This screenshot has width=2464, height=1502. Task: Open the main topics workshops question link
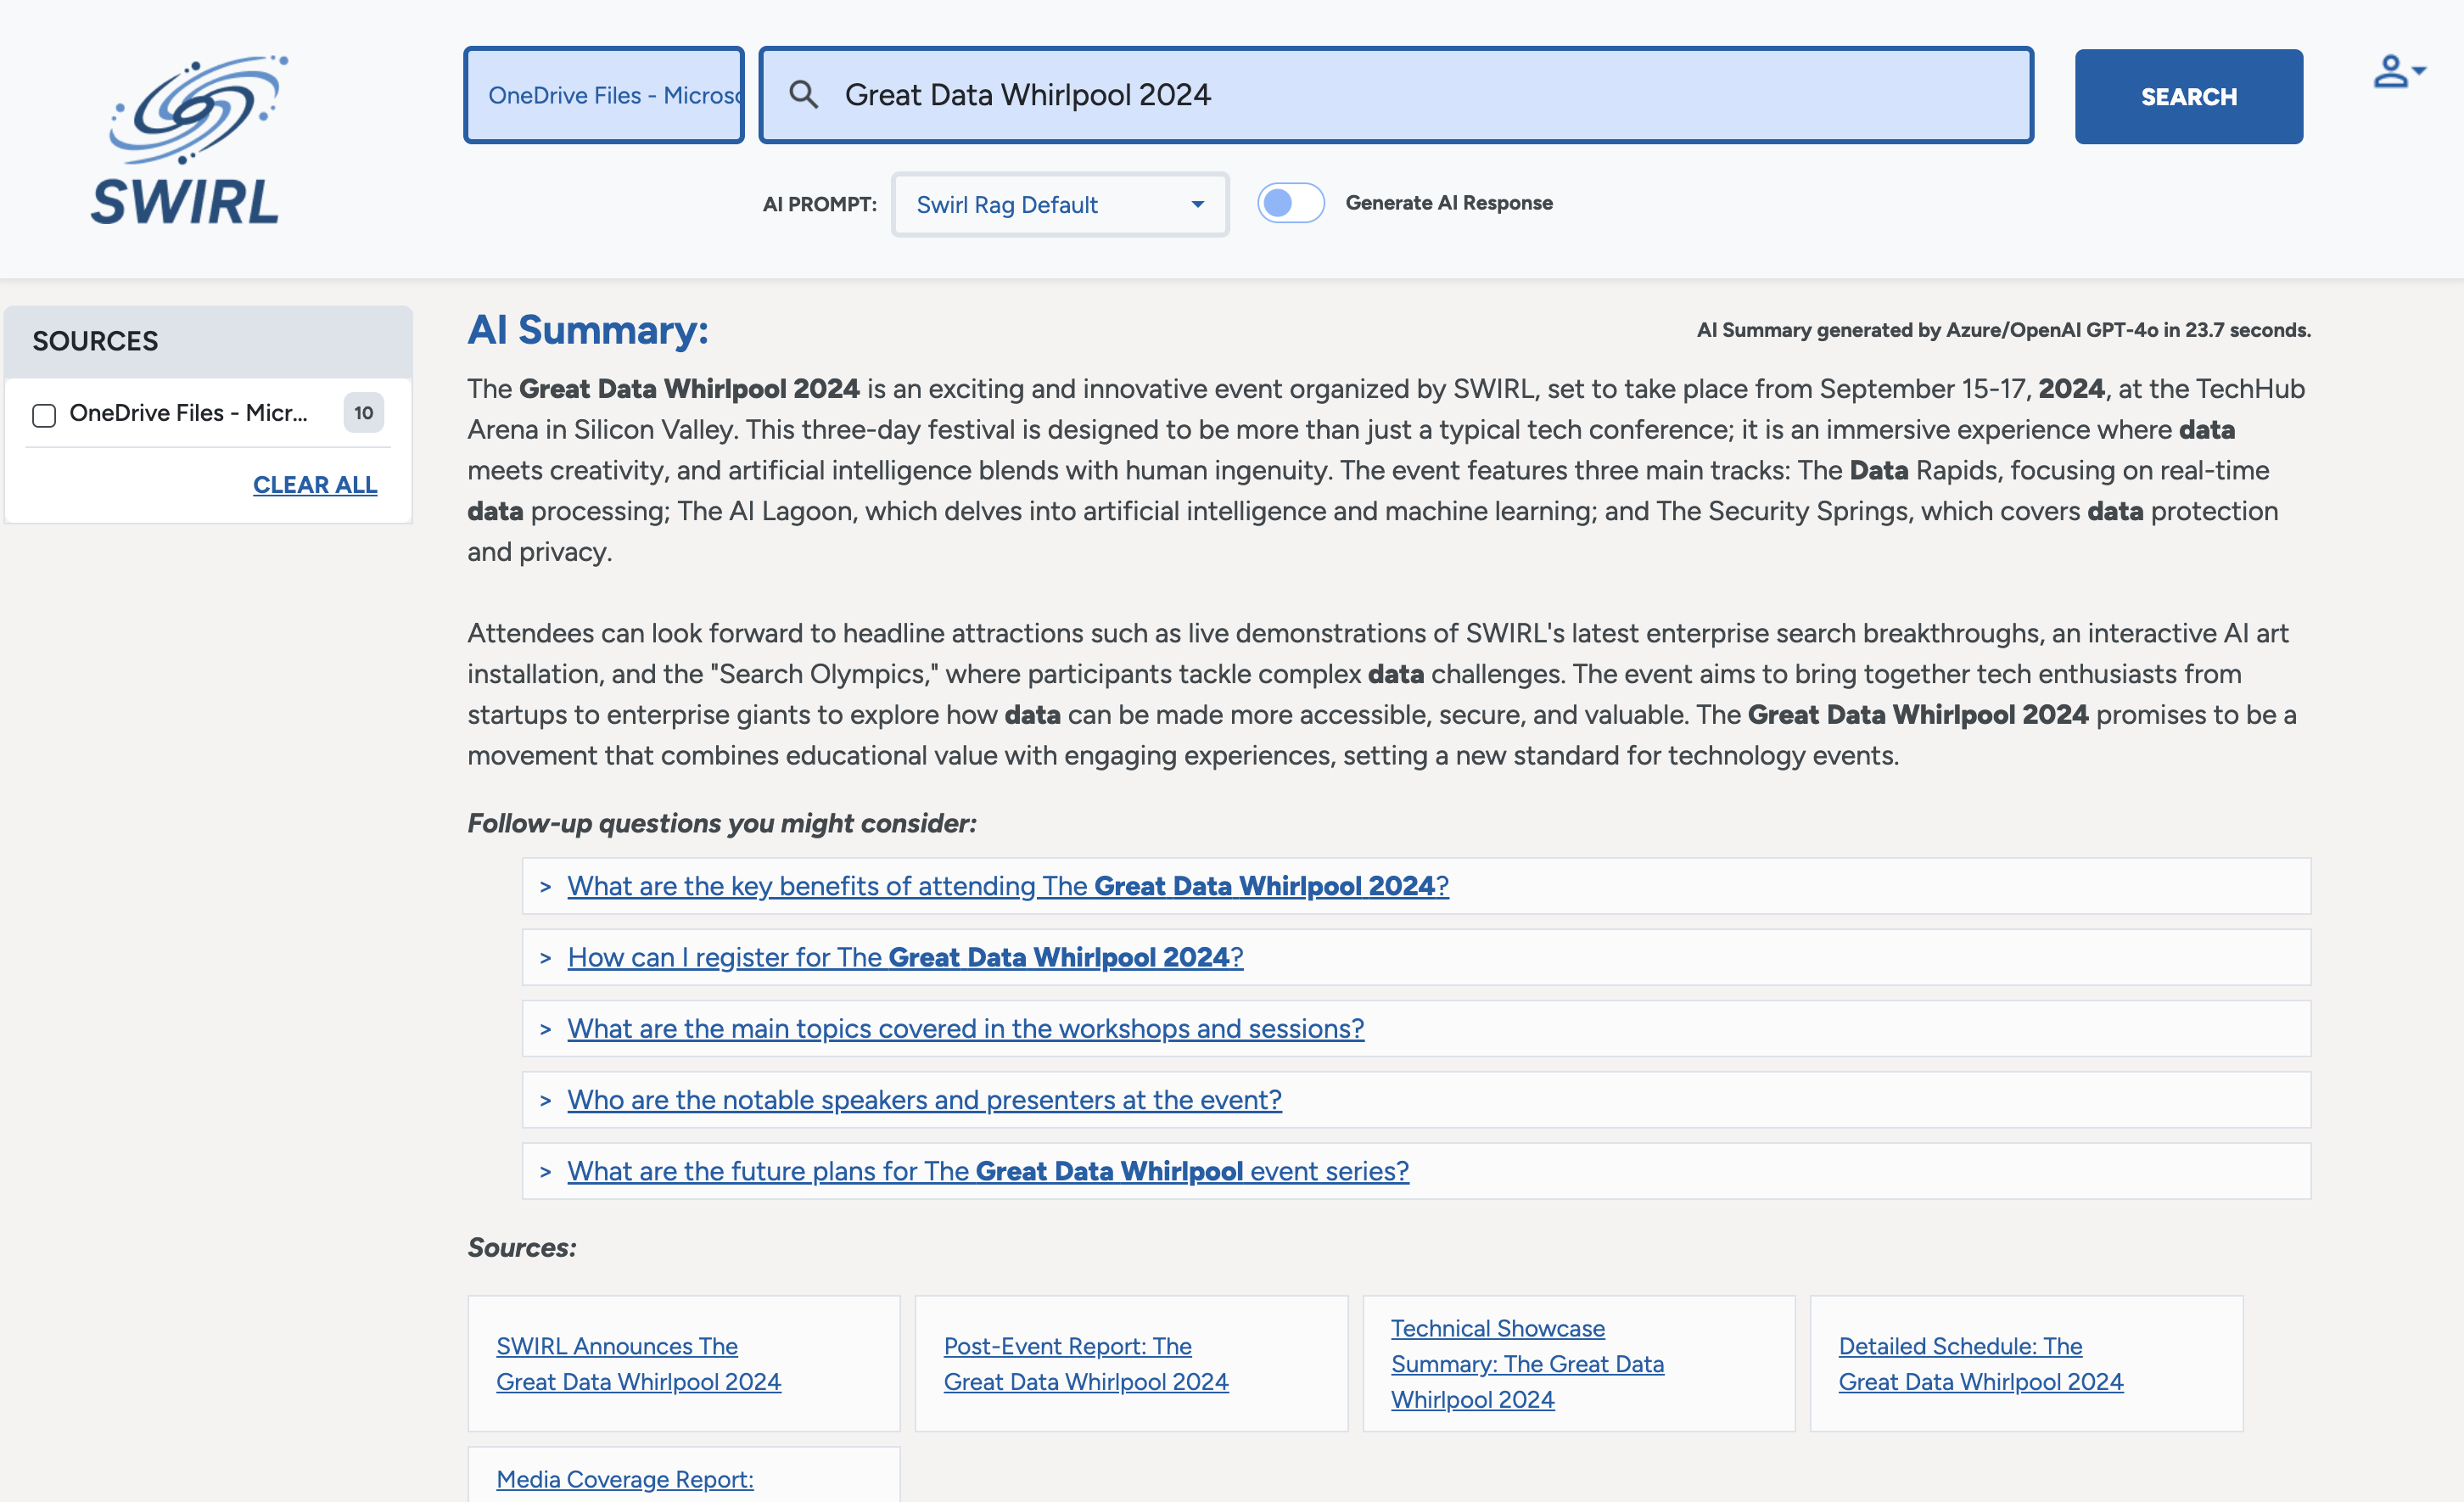pos(964,1029)
